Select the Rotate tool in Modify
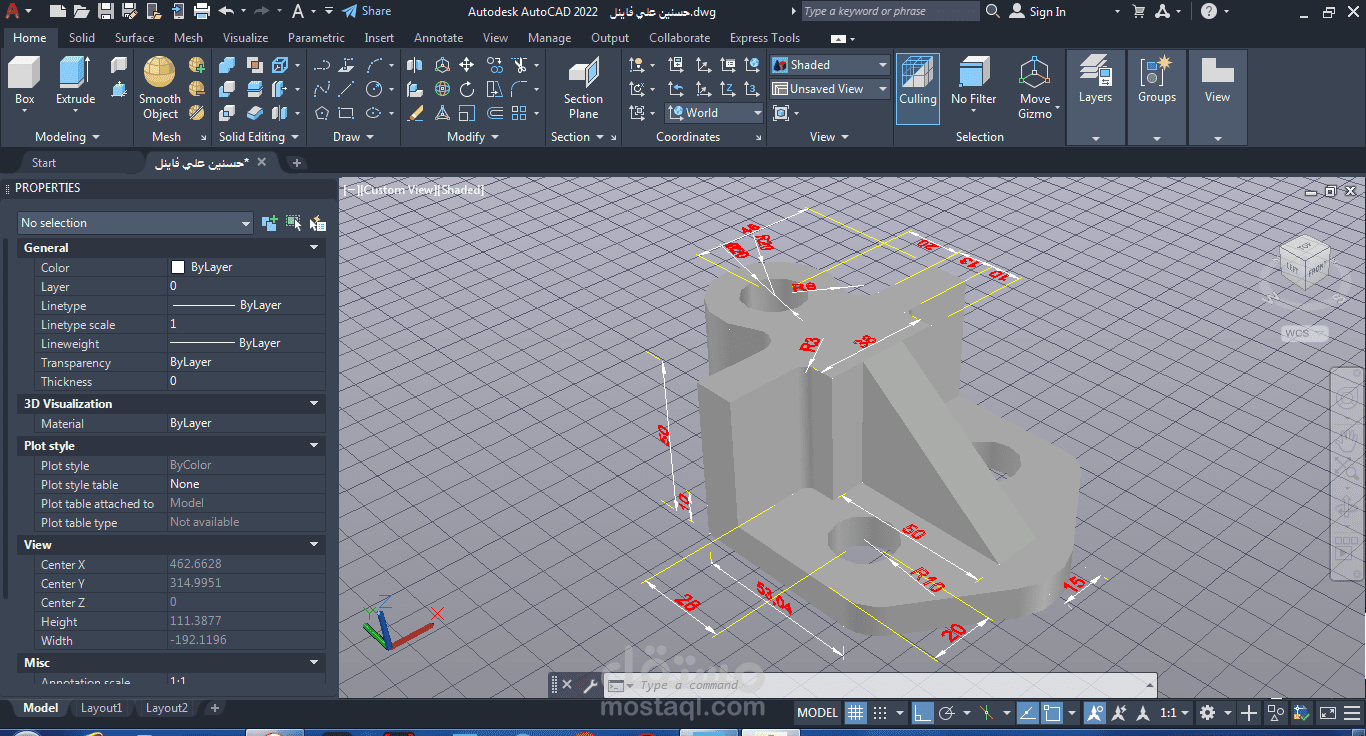The width and height of the screenshot is (1366, 736). 466,89
